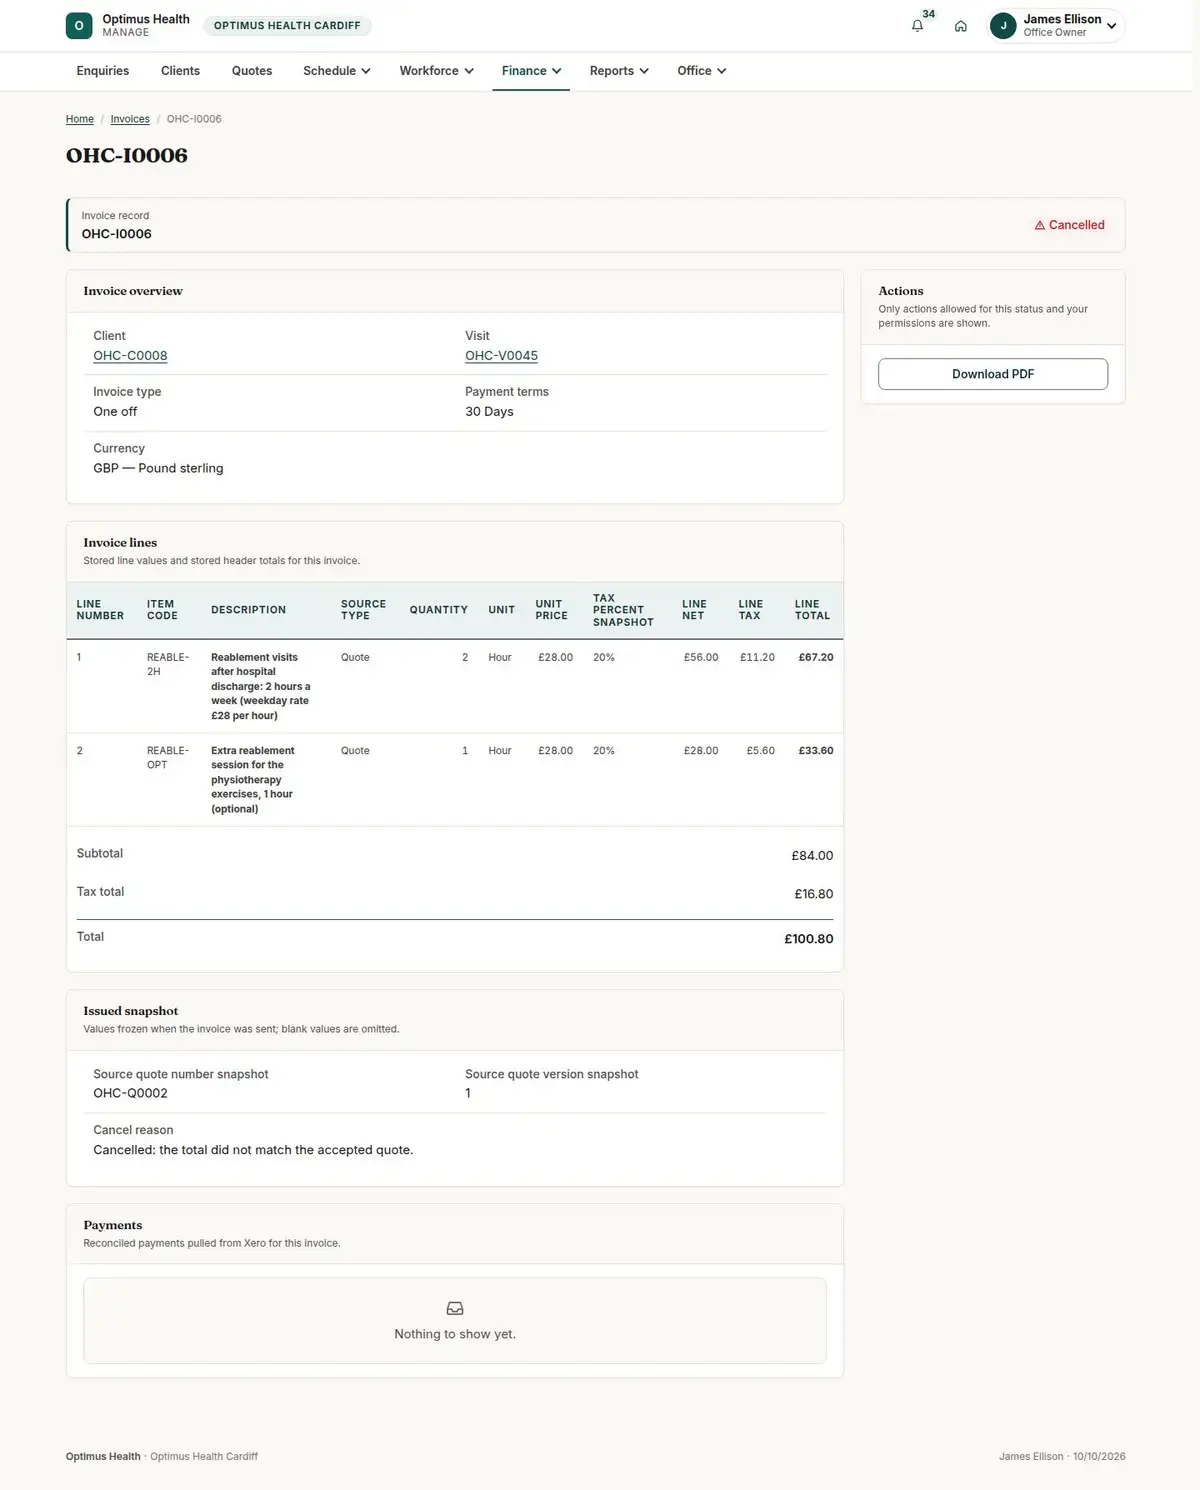Screen dimensions: 1200x1490
Task: Download the invoice PDF
Action: (993, 374)
